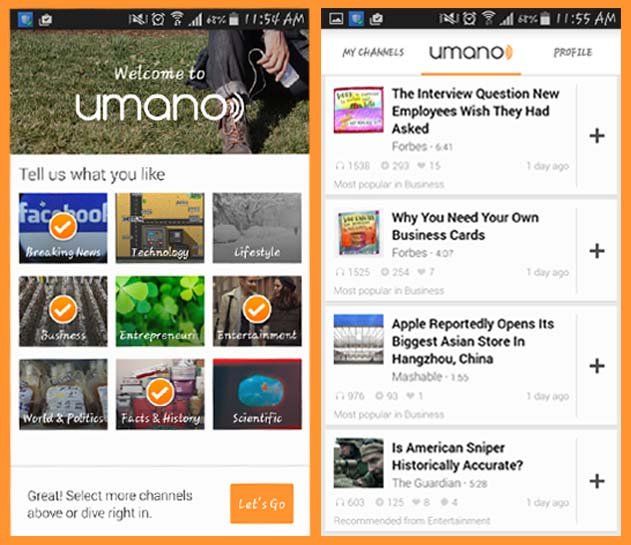Tap the Let's Go button
The image size is (631, 545).
coord(262,504)
